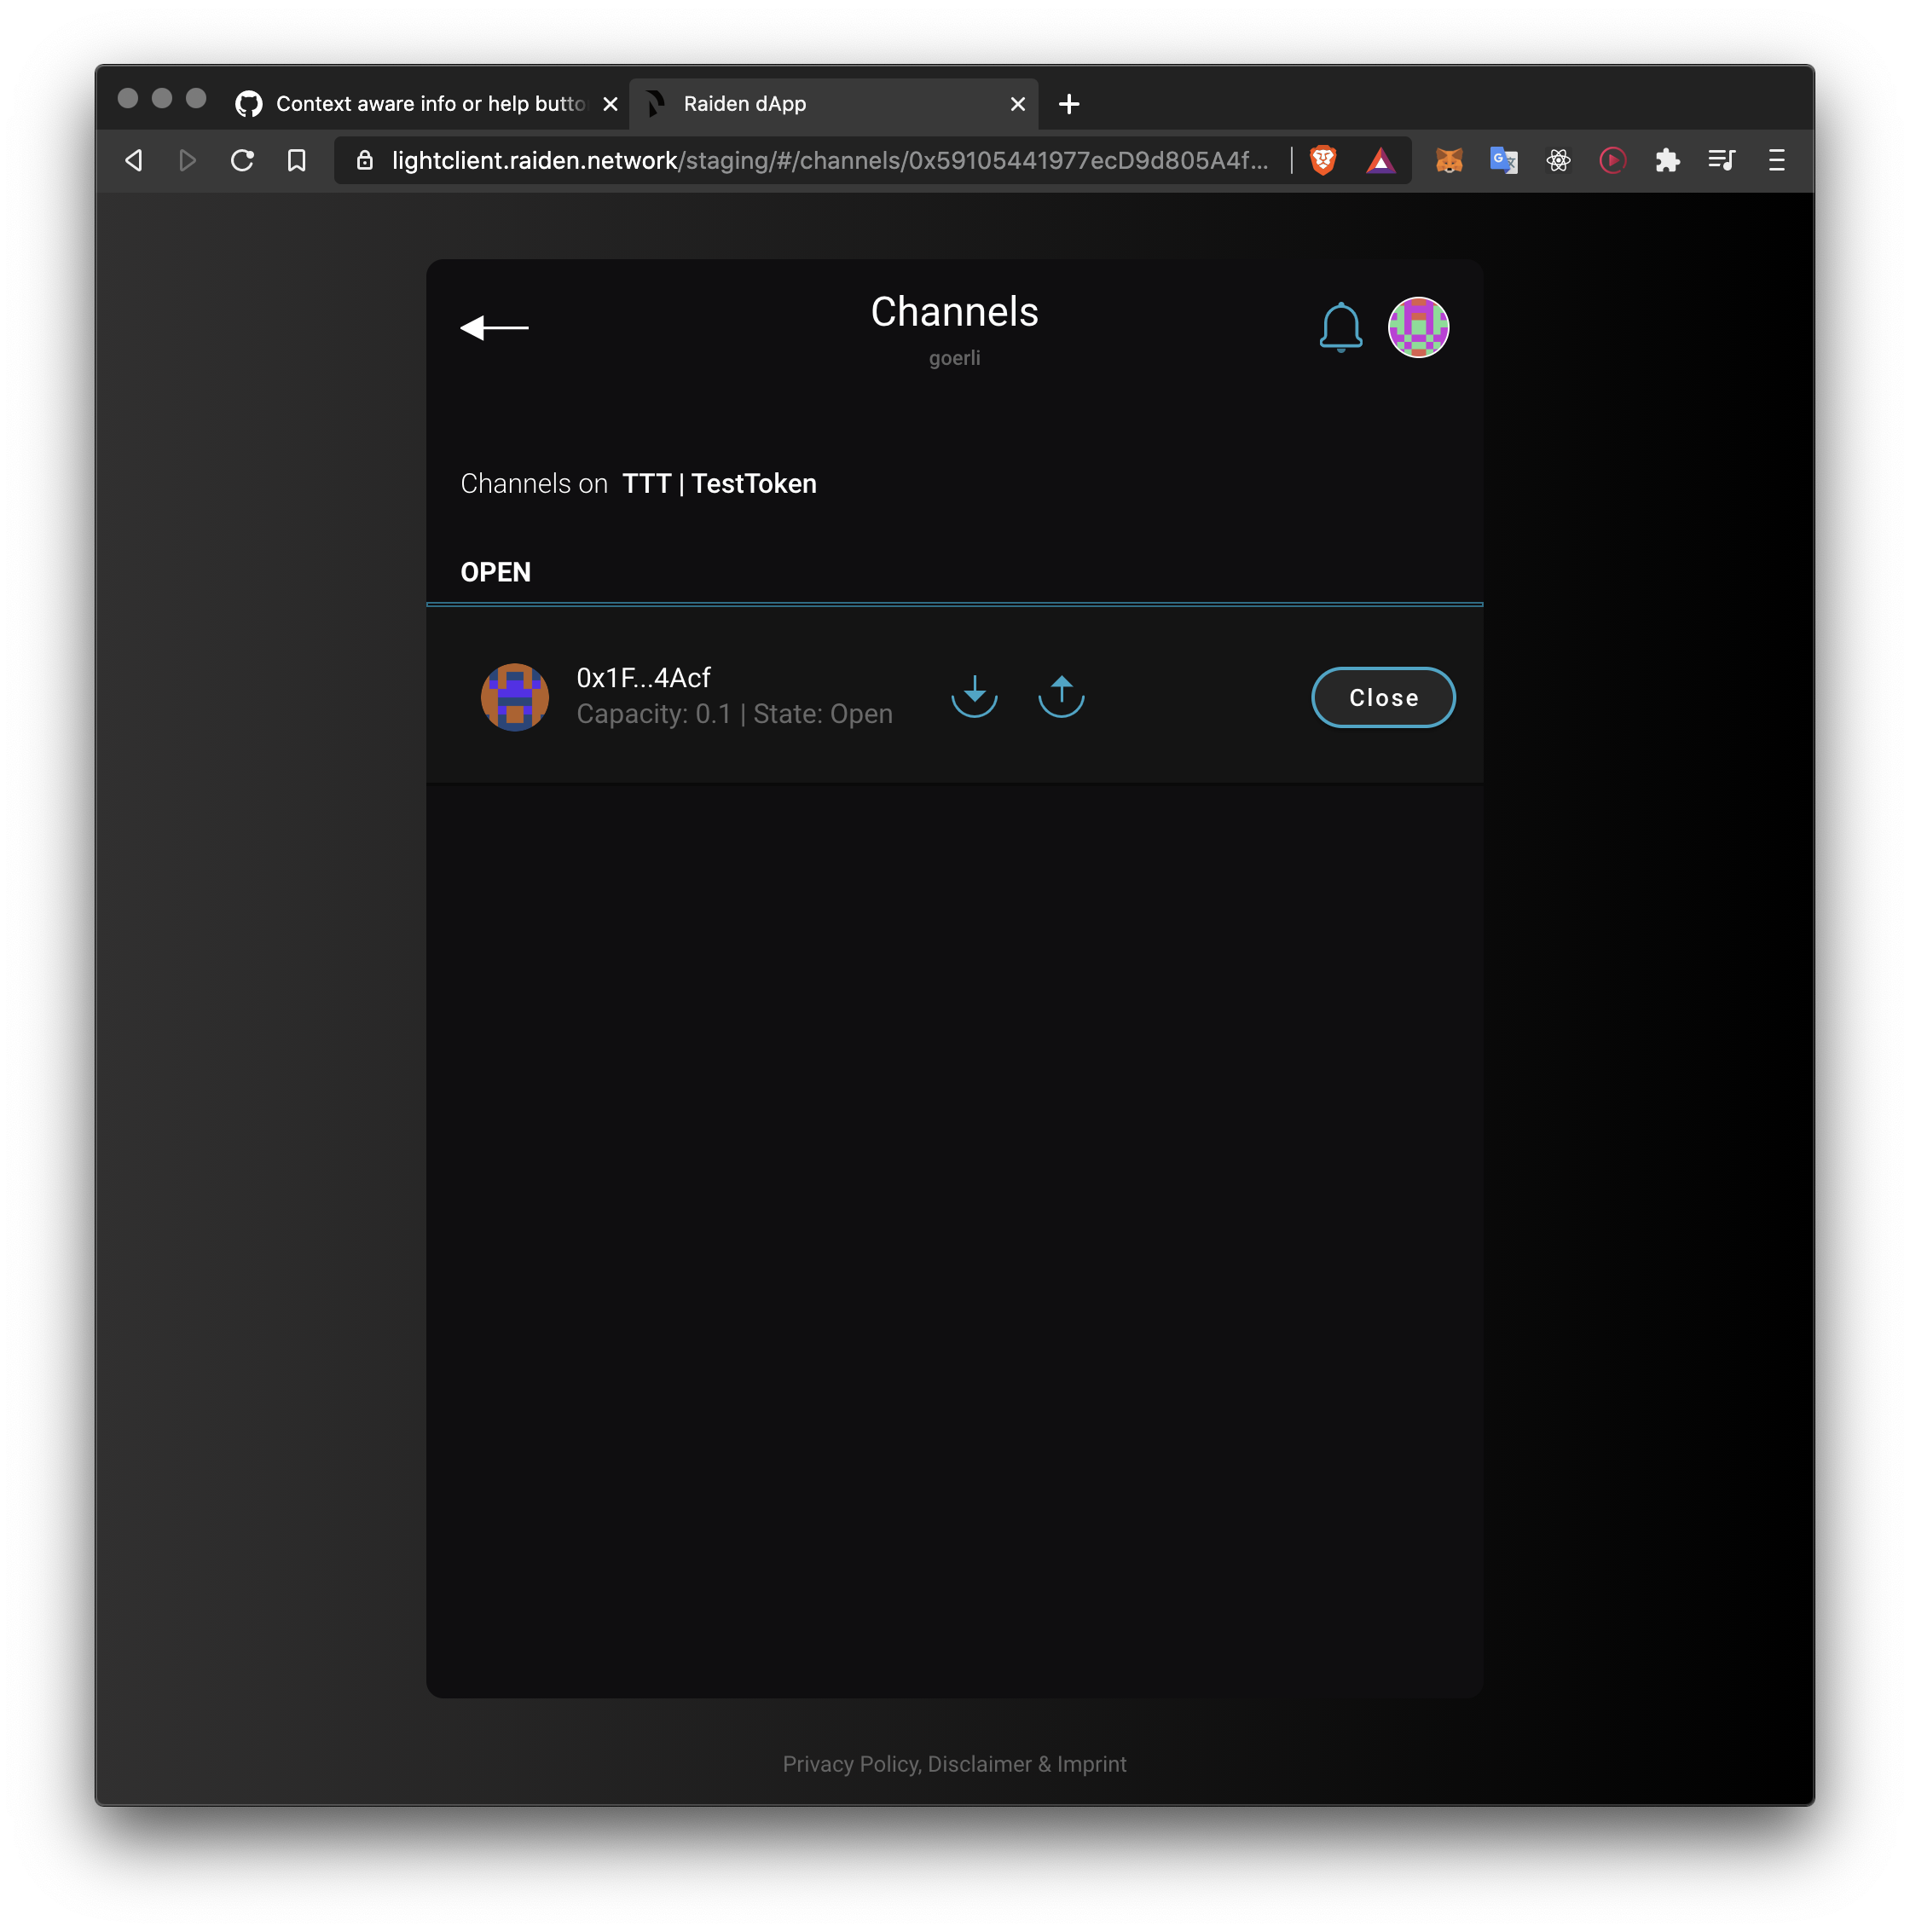Click the lock site info icon
Viewport: 1910px width, 1932px height.
click(365, 160)
